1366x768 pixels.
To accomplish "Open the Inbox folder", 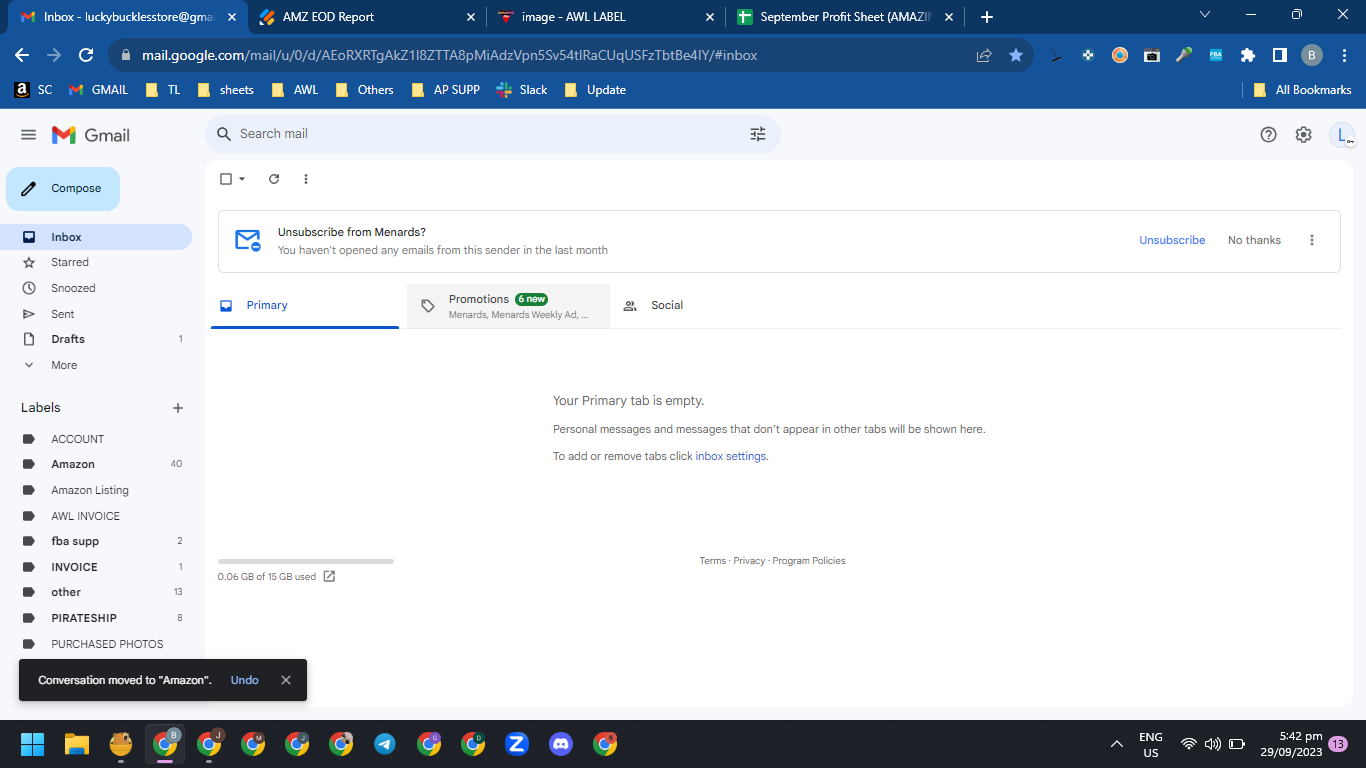I will pos(96,237).
